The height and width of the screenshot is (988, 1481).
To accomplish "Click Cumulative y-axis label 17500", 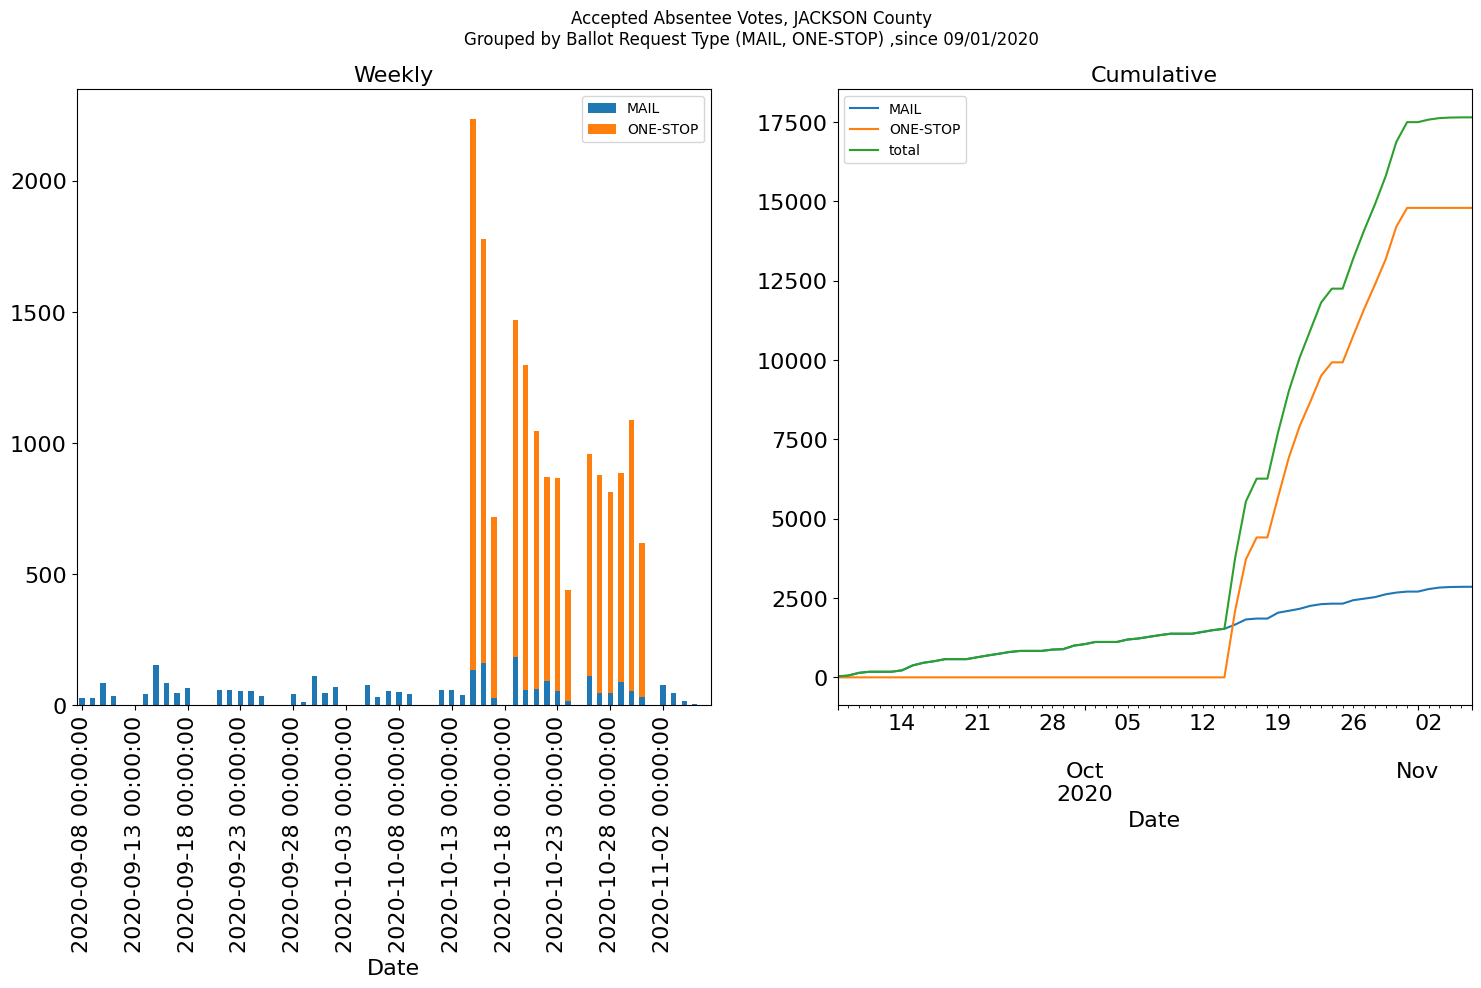I will 792,123.
